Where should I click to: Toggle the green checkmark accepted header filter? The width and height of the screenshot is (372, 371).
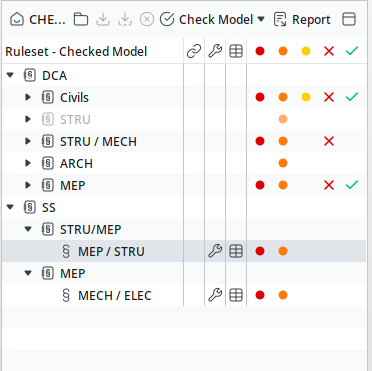[352, 51]
